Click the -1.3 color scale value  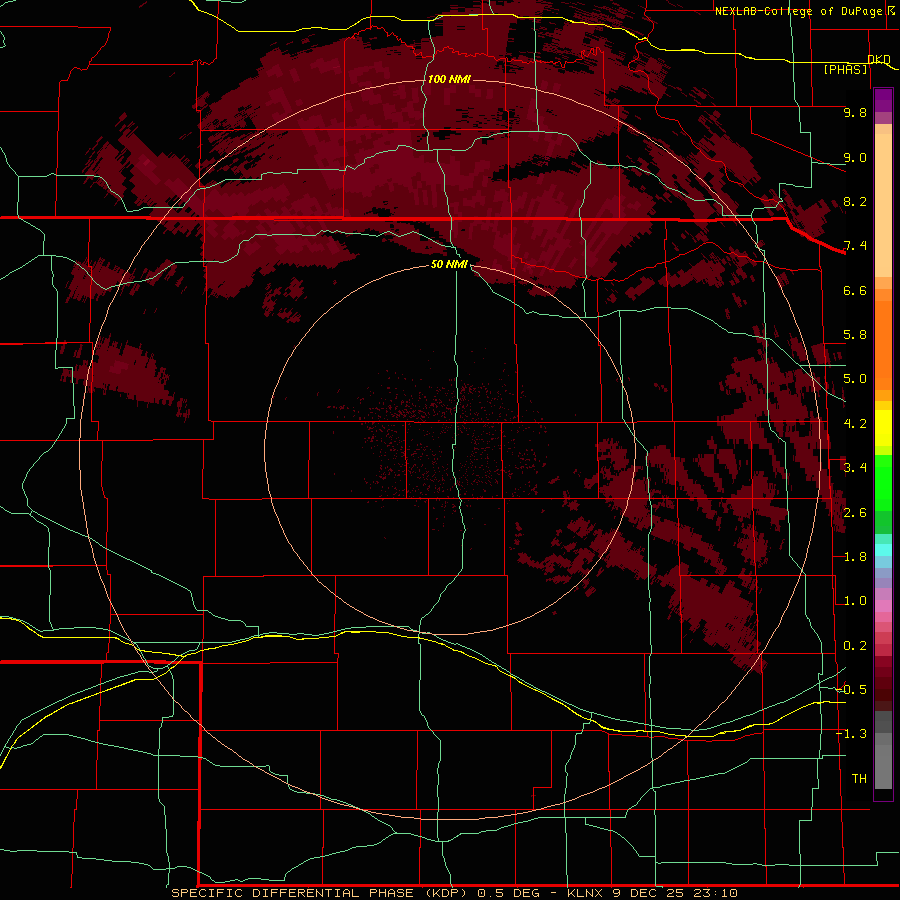coord(851,734)
